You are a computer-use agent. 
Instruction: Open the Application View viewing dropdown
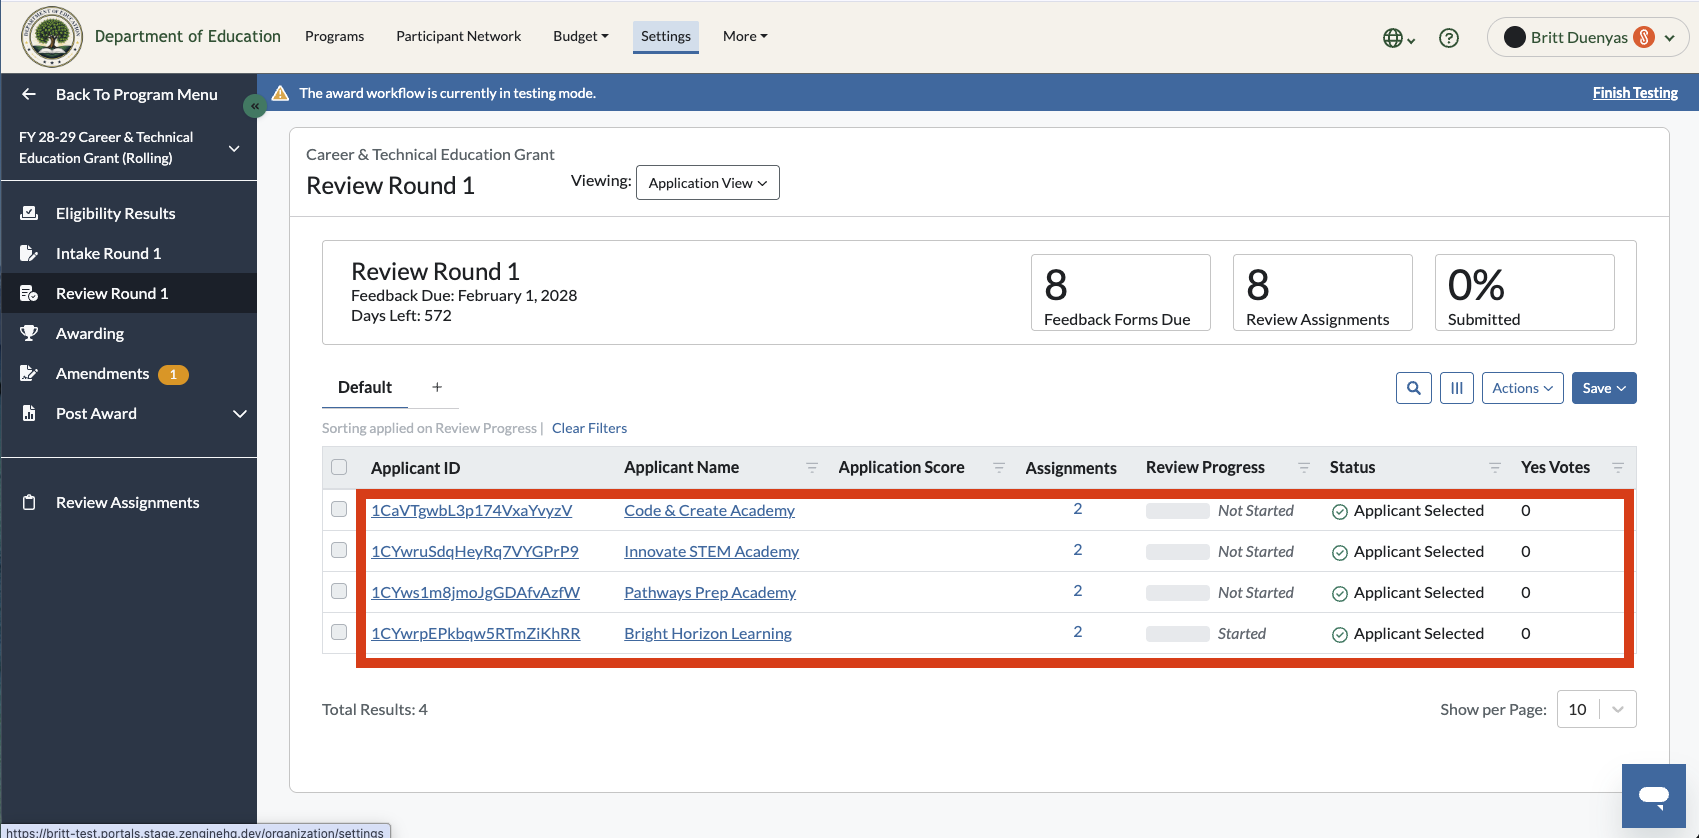[708, 182]
